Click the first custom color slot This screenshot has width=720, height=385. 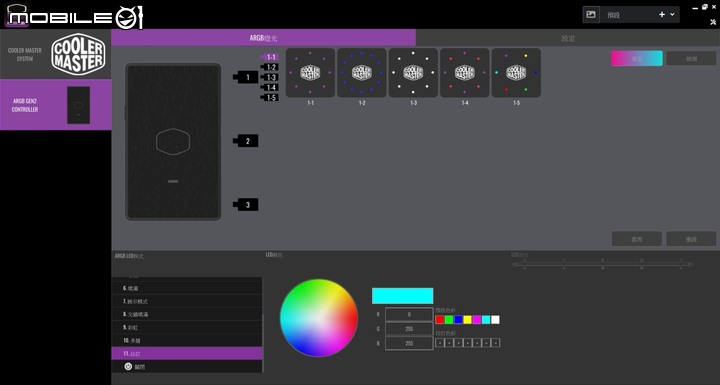point(440,343)
